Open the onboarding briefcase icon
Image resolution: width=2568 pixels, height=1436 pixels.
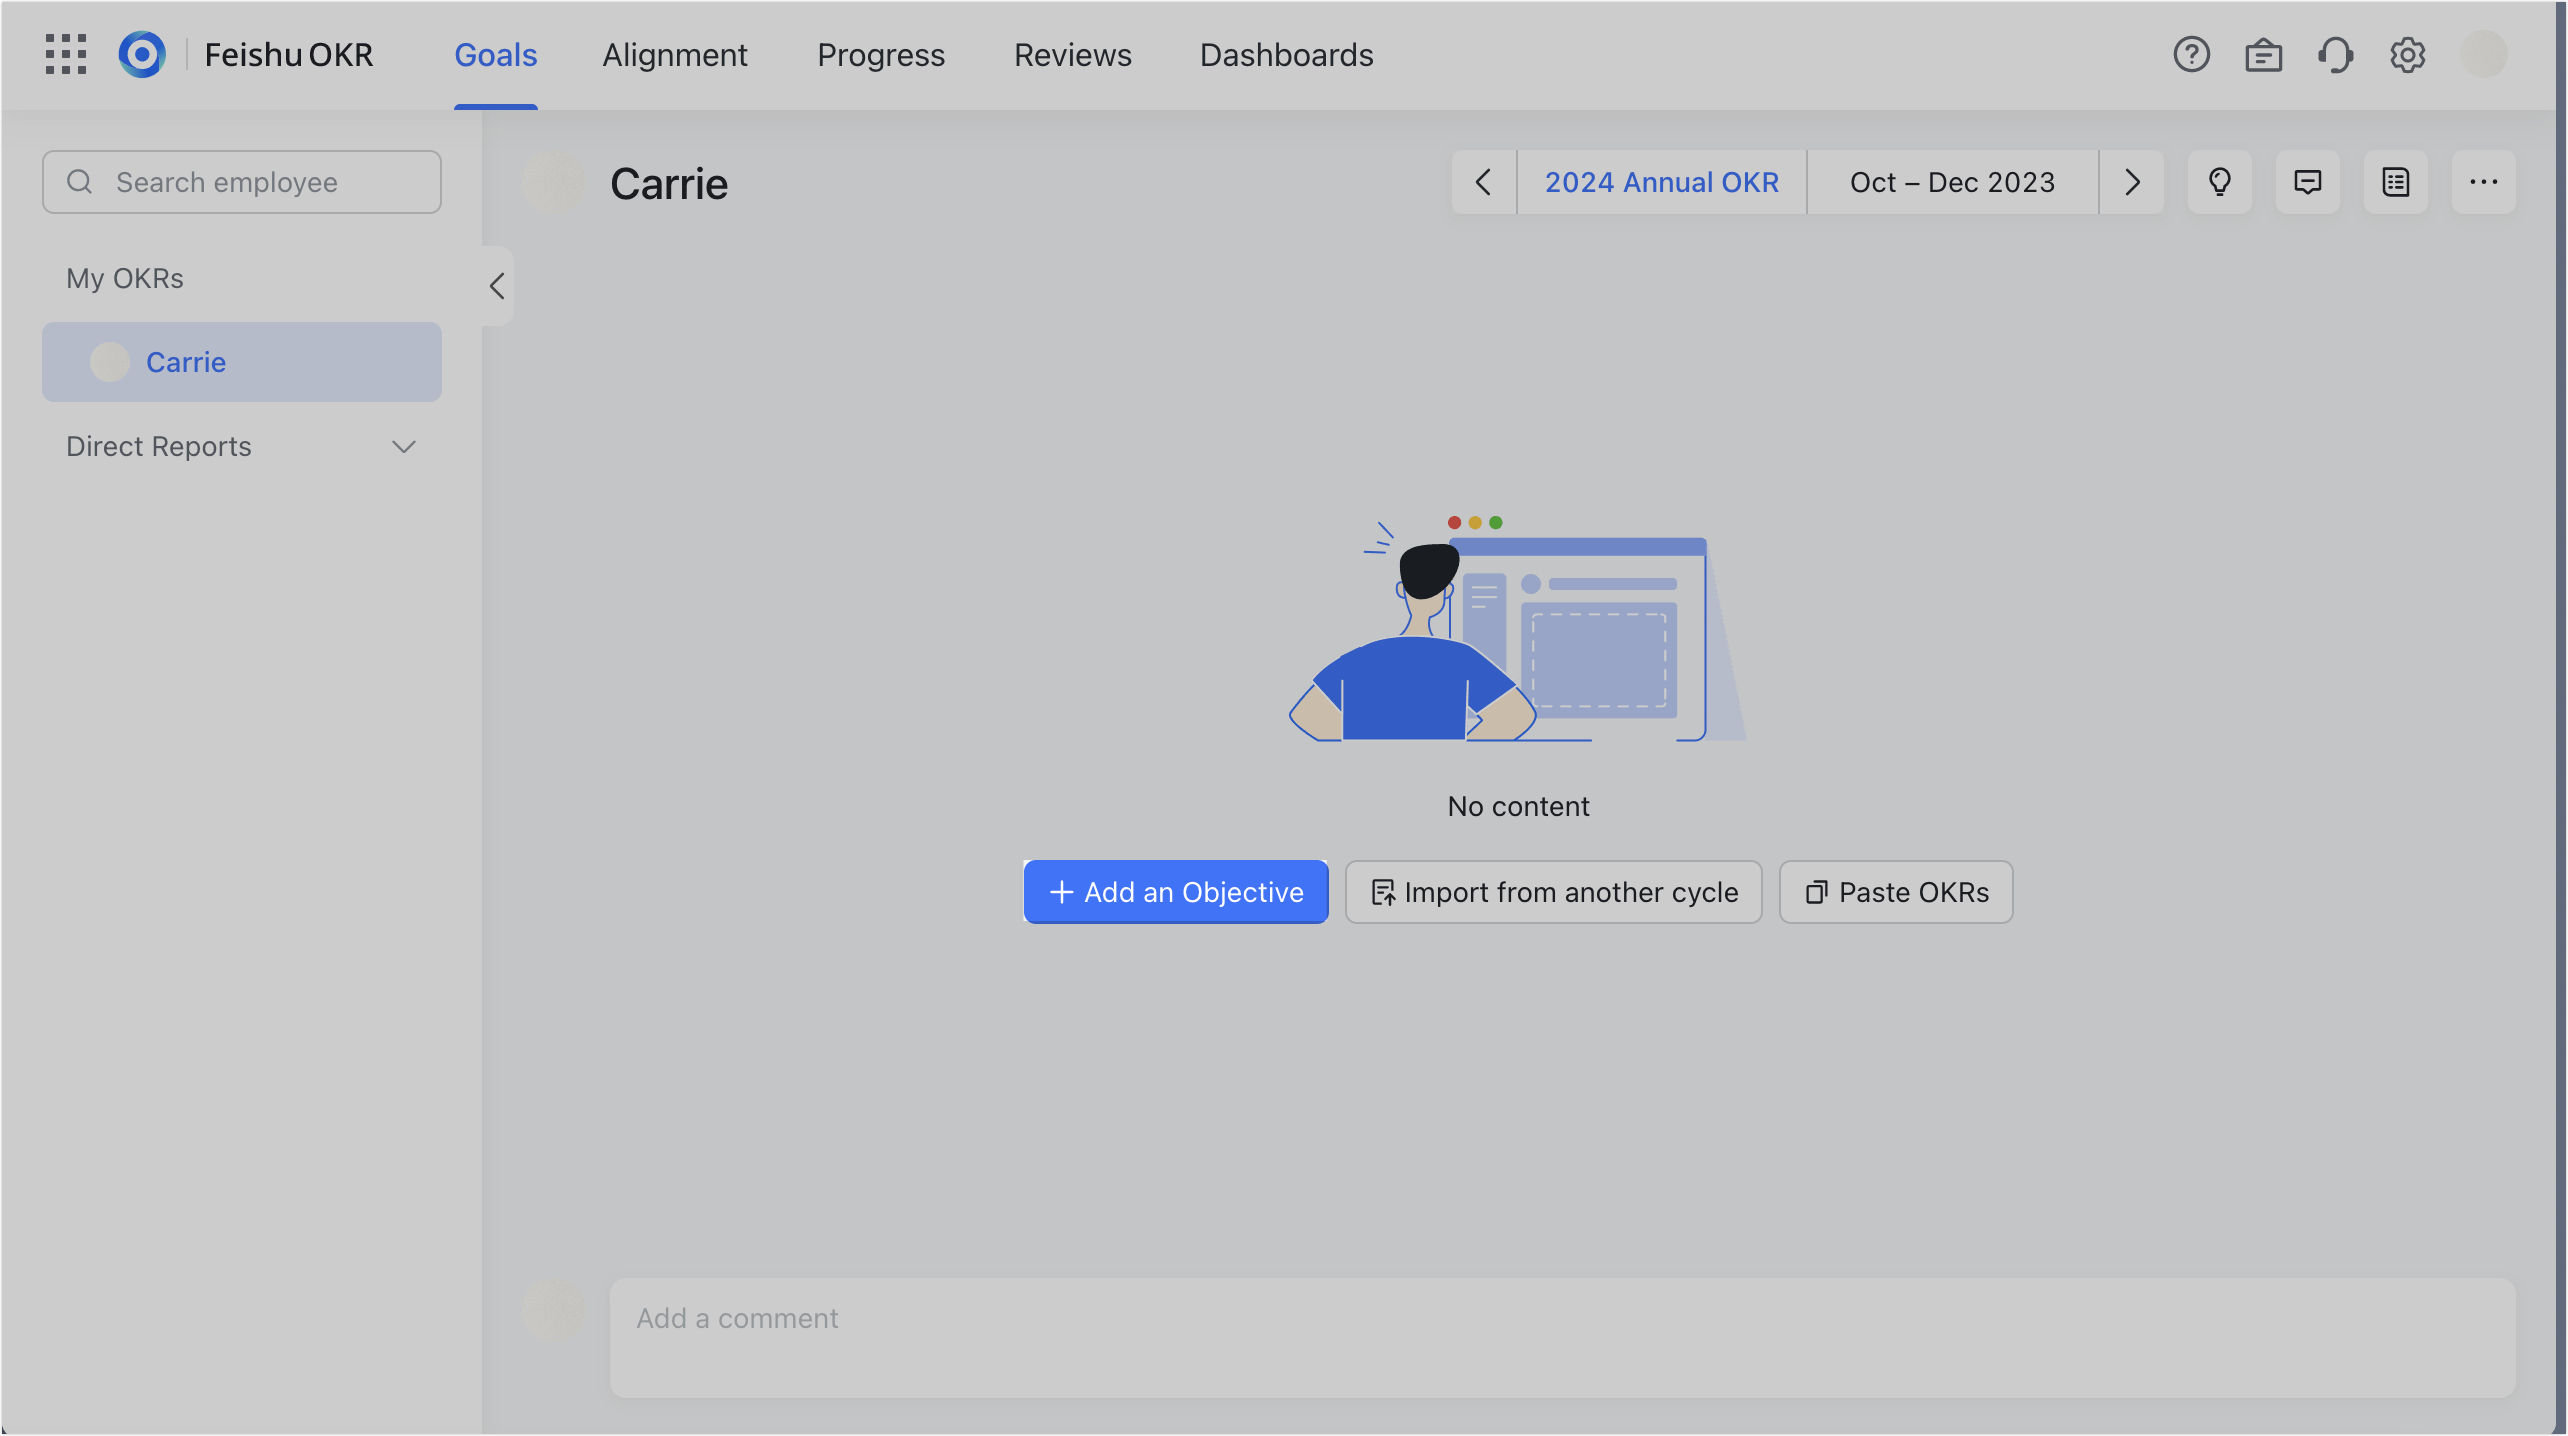pos(2264,55)
